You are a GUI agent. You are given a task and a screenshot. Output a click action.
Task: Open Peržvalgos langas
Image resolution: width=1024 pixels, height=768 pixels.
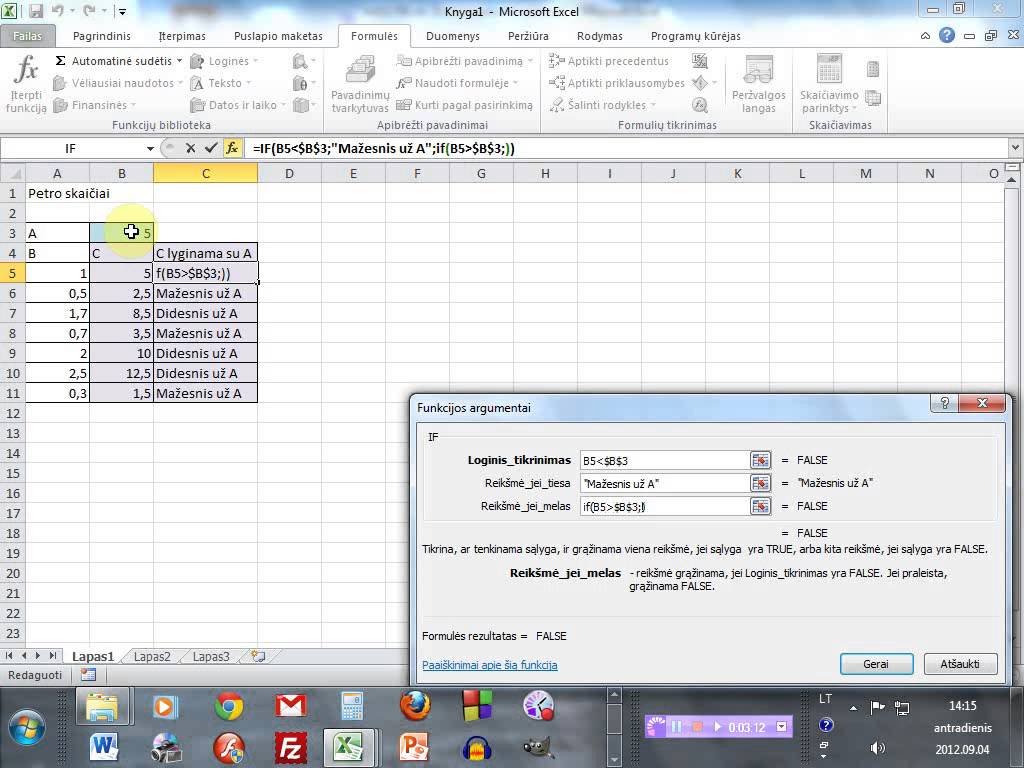(758, 84)
